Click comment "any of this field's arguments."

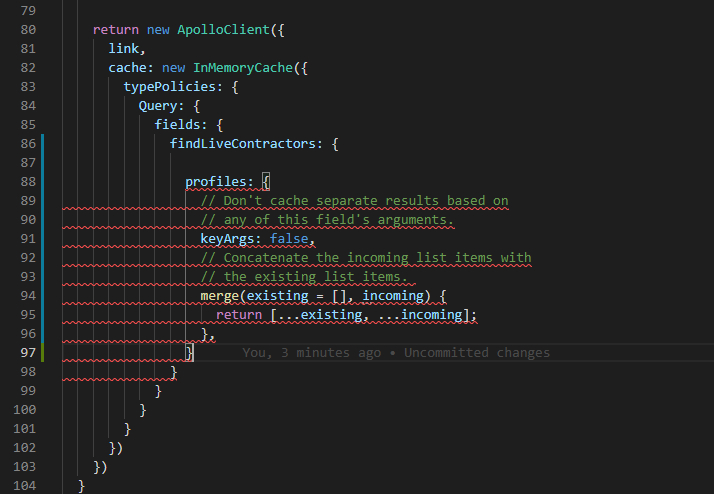click(327, 220)
